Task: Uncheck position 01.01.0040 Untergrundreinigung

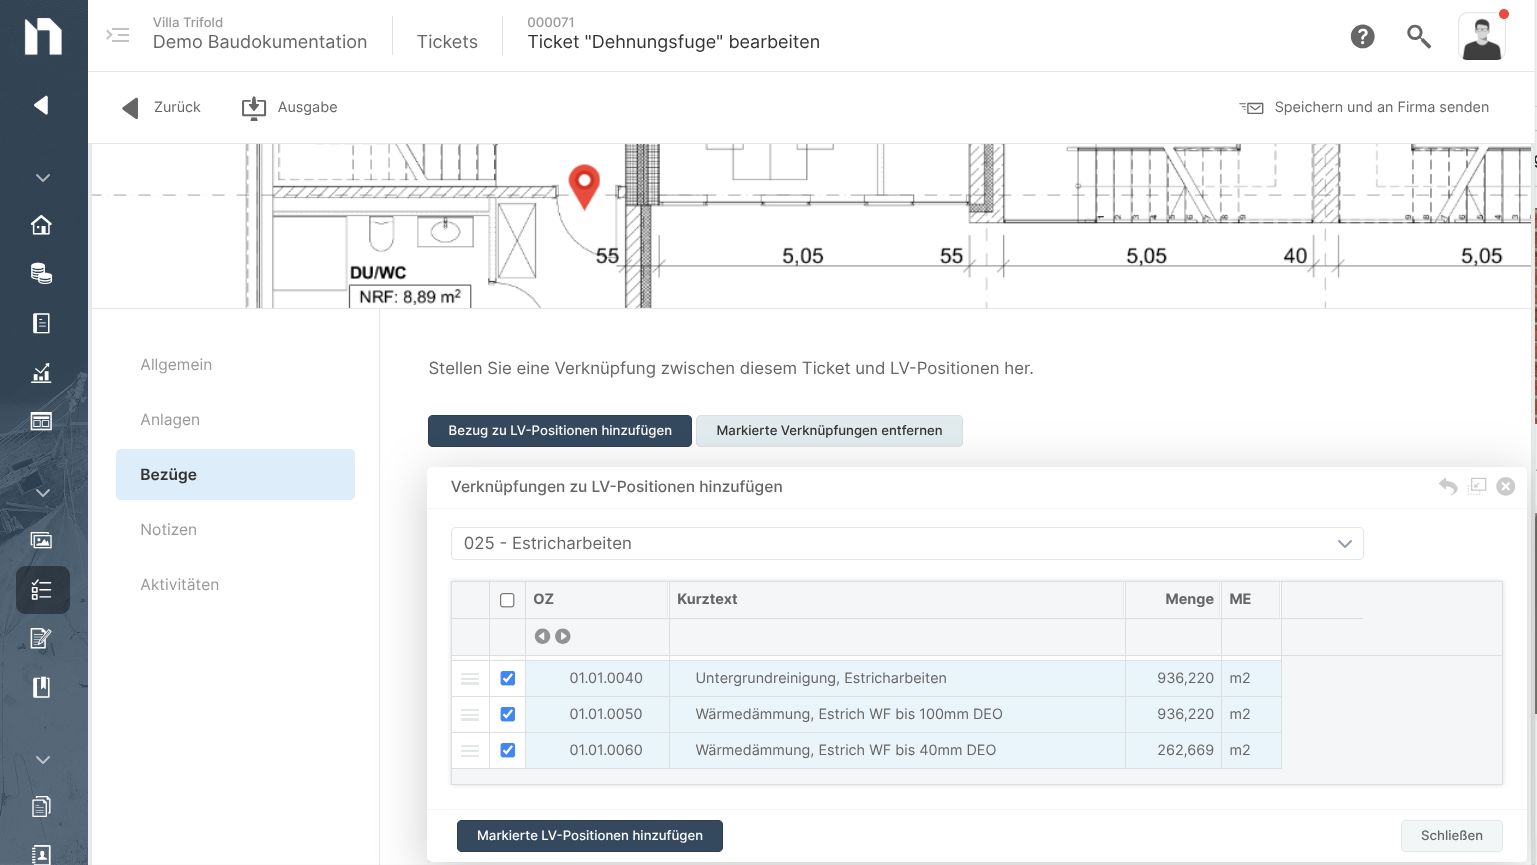Action: pyautogui.click(x=507, y=677)
